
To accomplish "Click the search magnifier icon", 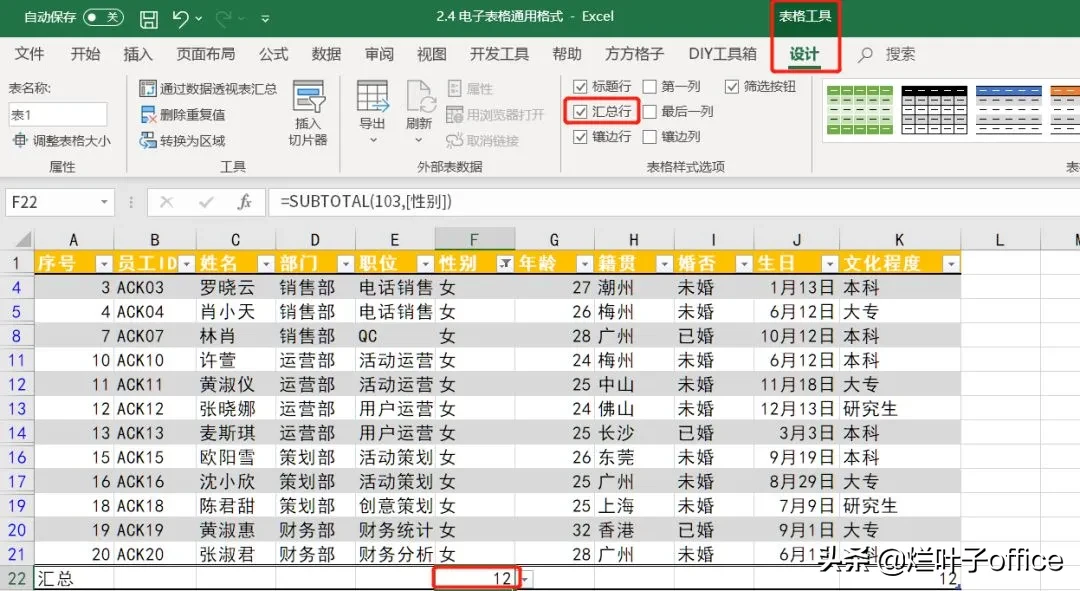I will tap(865, 54).
